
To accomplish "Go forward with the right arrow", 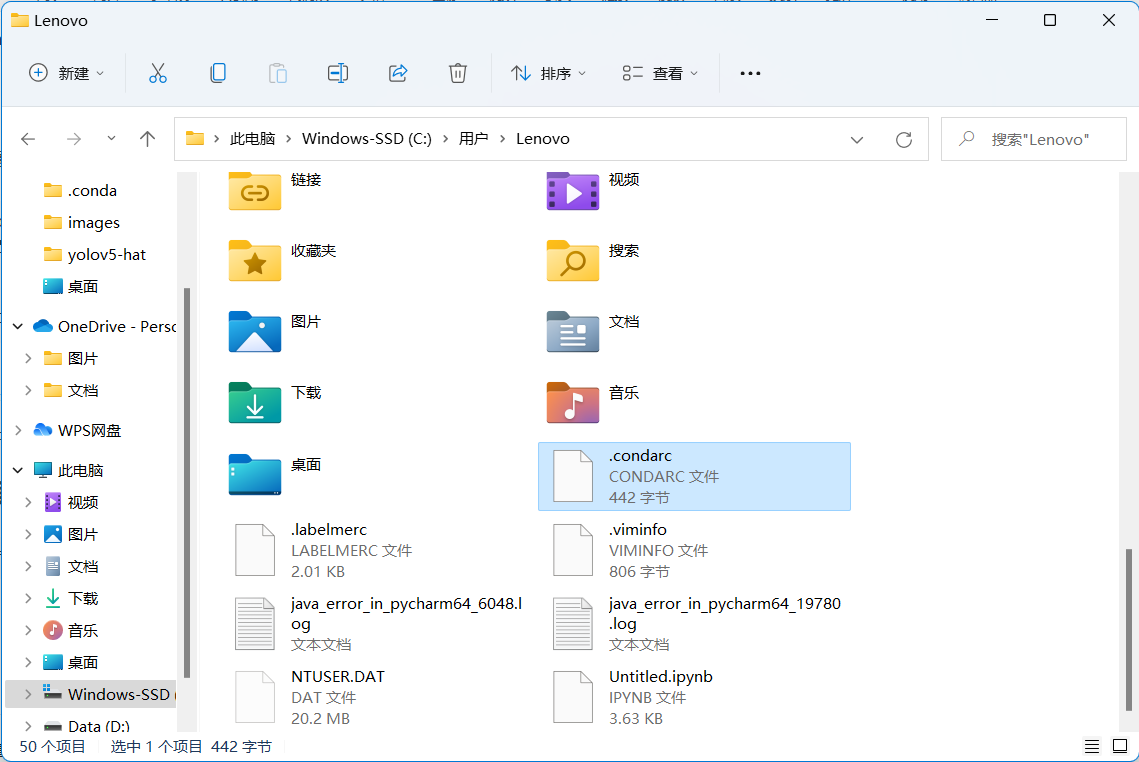I will [74, 139].
